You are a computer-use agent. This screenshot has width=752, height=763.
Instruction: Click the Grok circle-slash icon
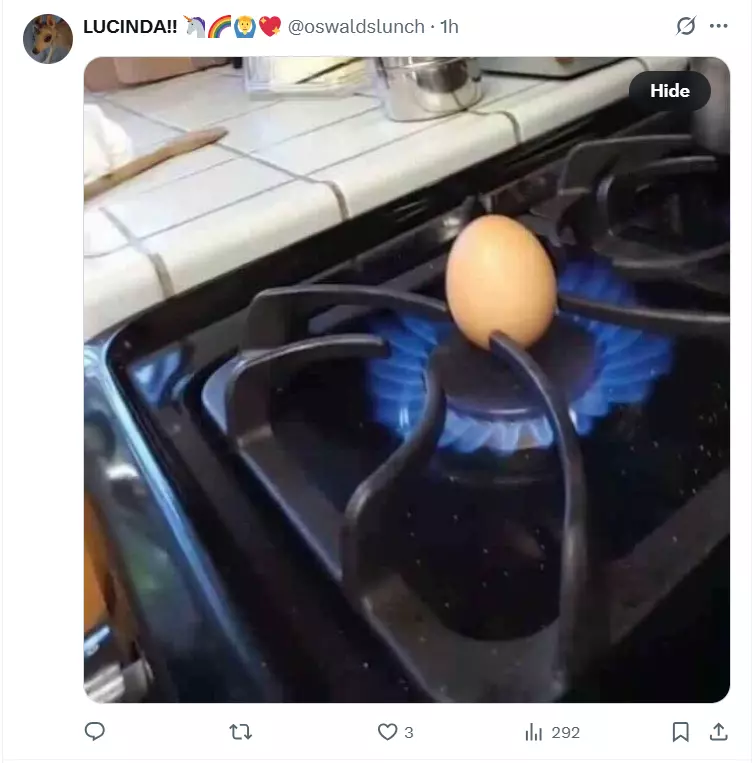(x=686, y=26)
